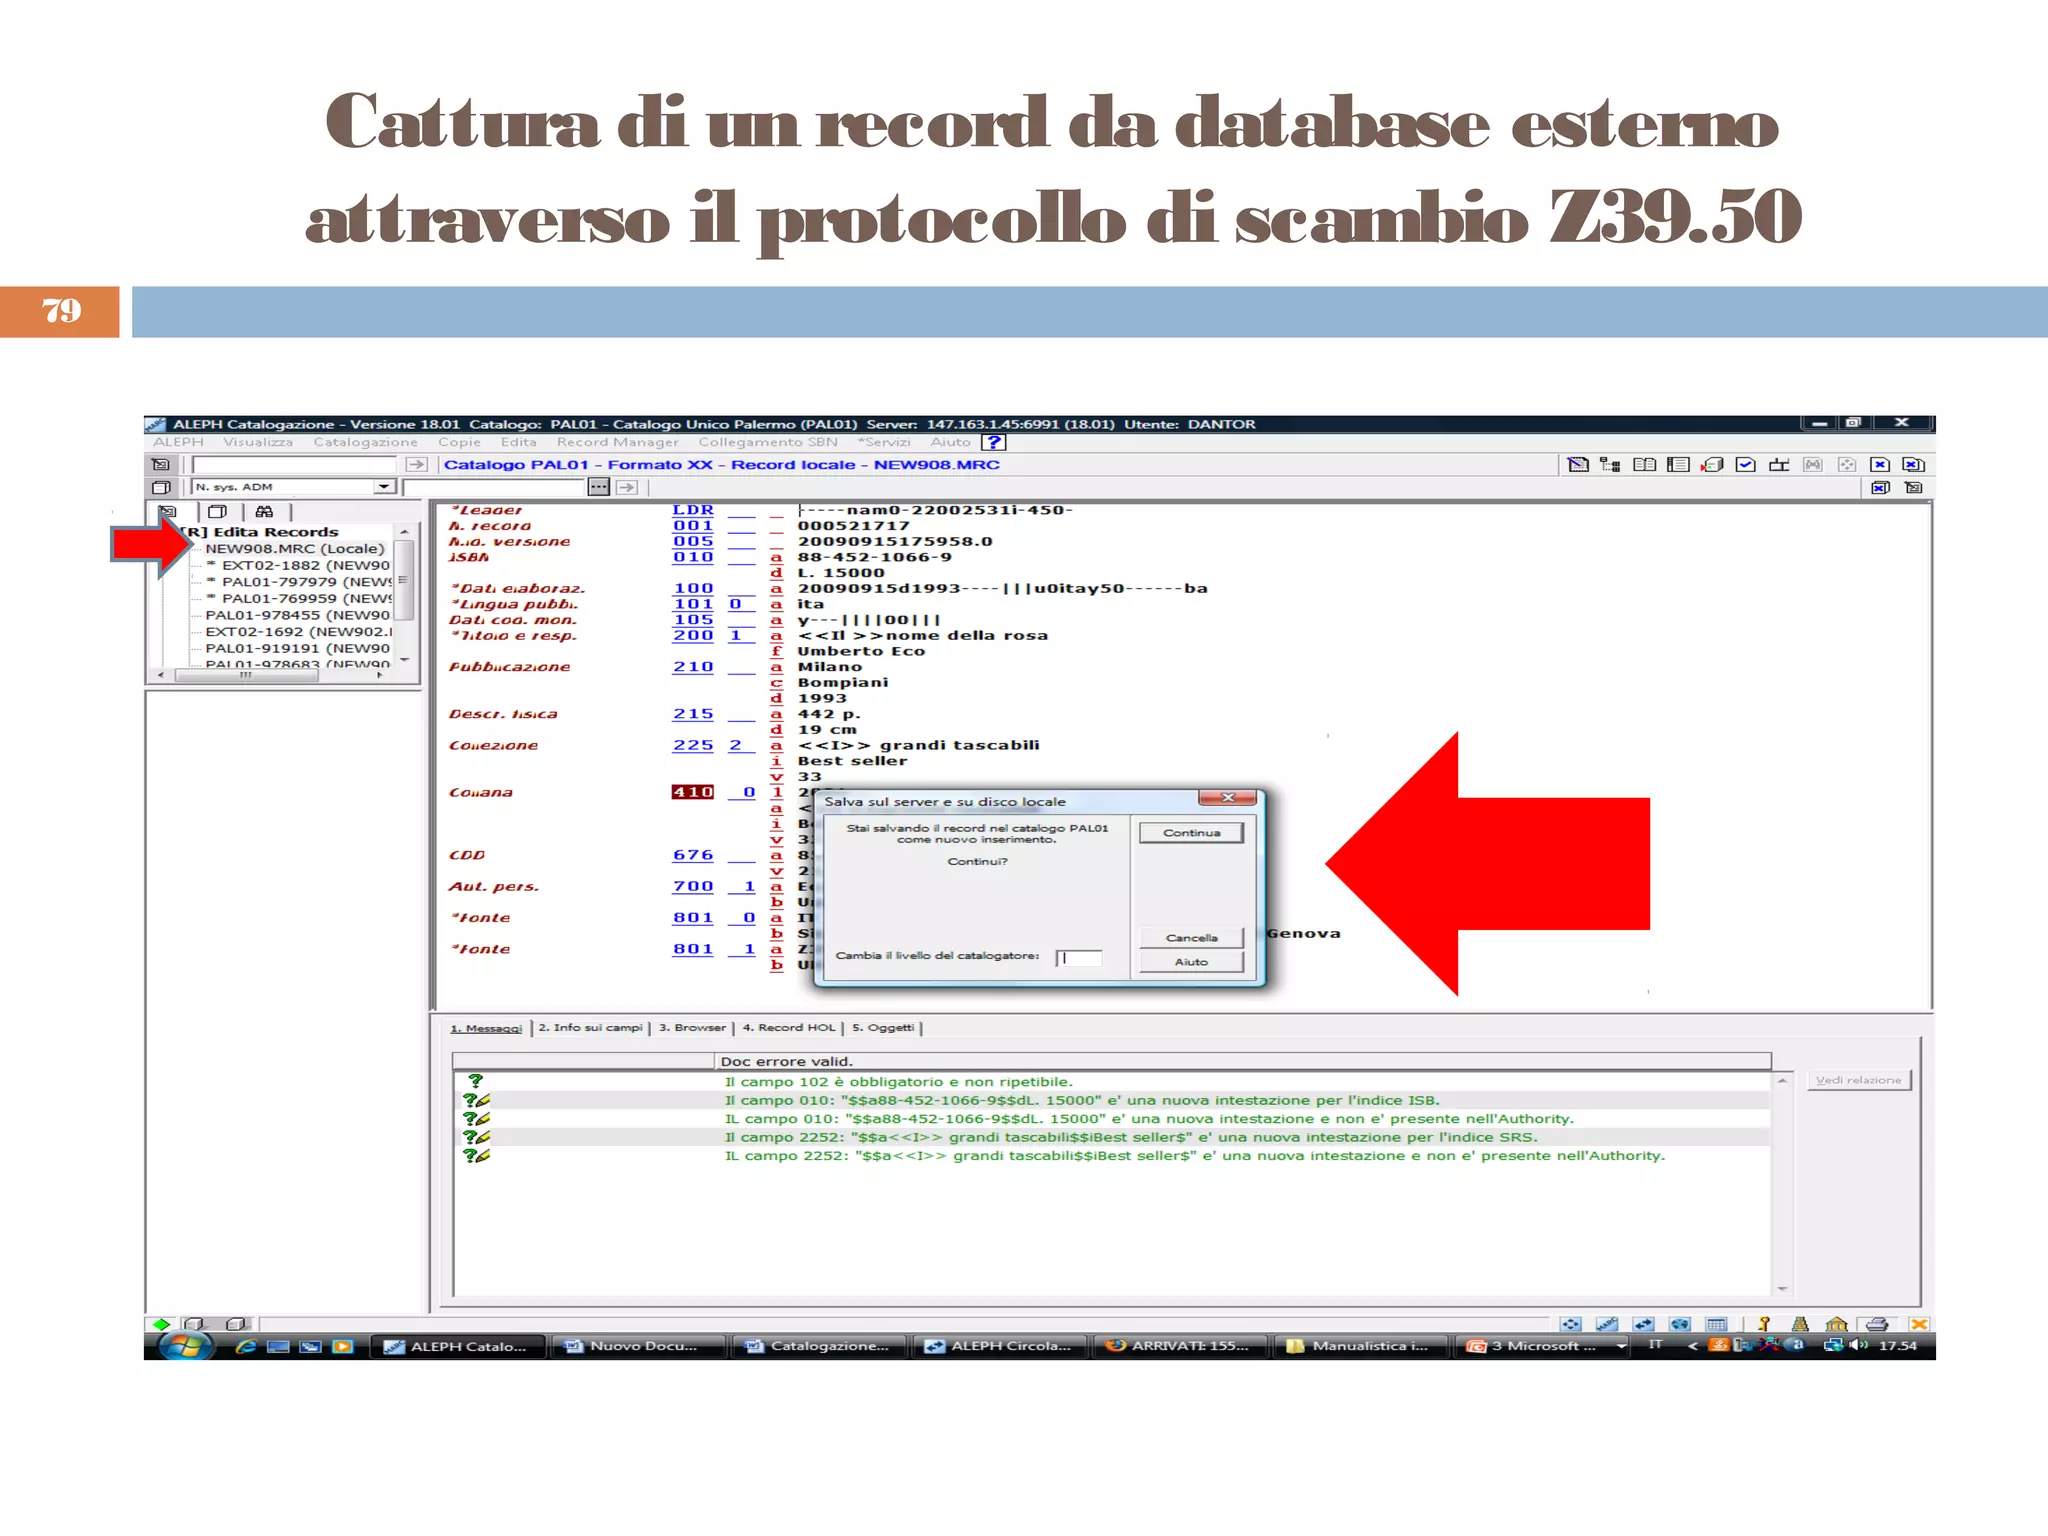The image size is (2048, 1536).
Task: Click the Continua button in the dialog
Action: coord(1191,832)
